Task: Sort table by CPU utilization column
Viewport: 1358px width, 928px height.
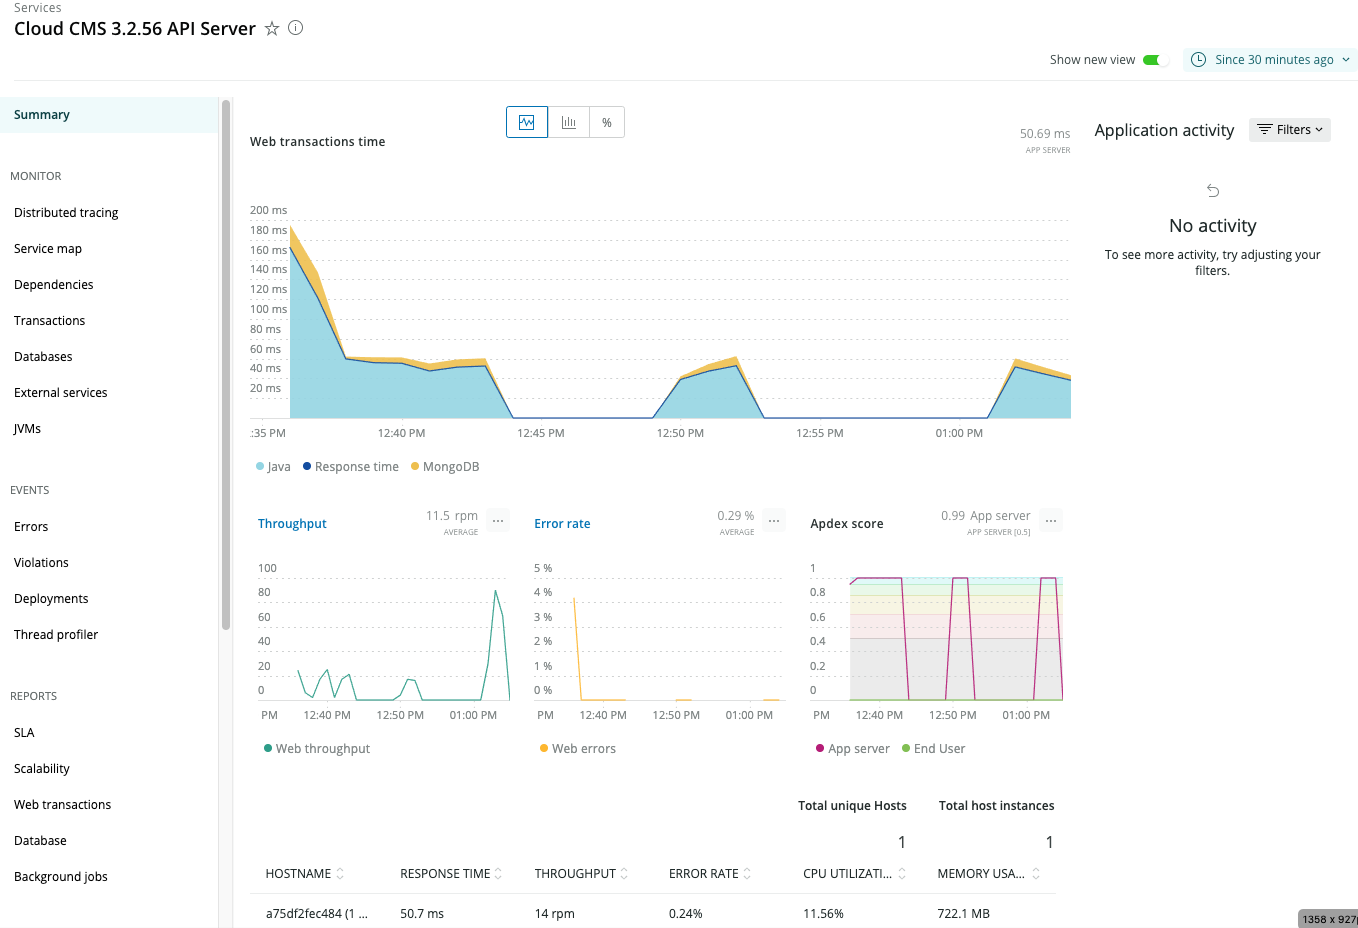Action: tap(855, 874)
